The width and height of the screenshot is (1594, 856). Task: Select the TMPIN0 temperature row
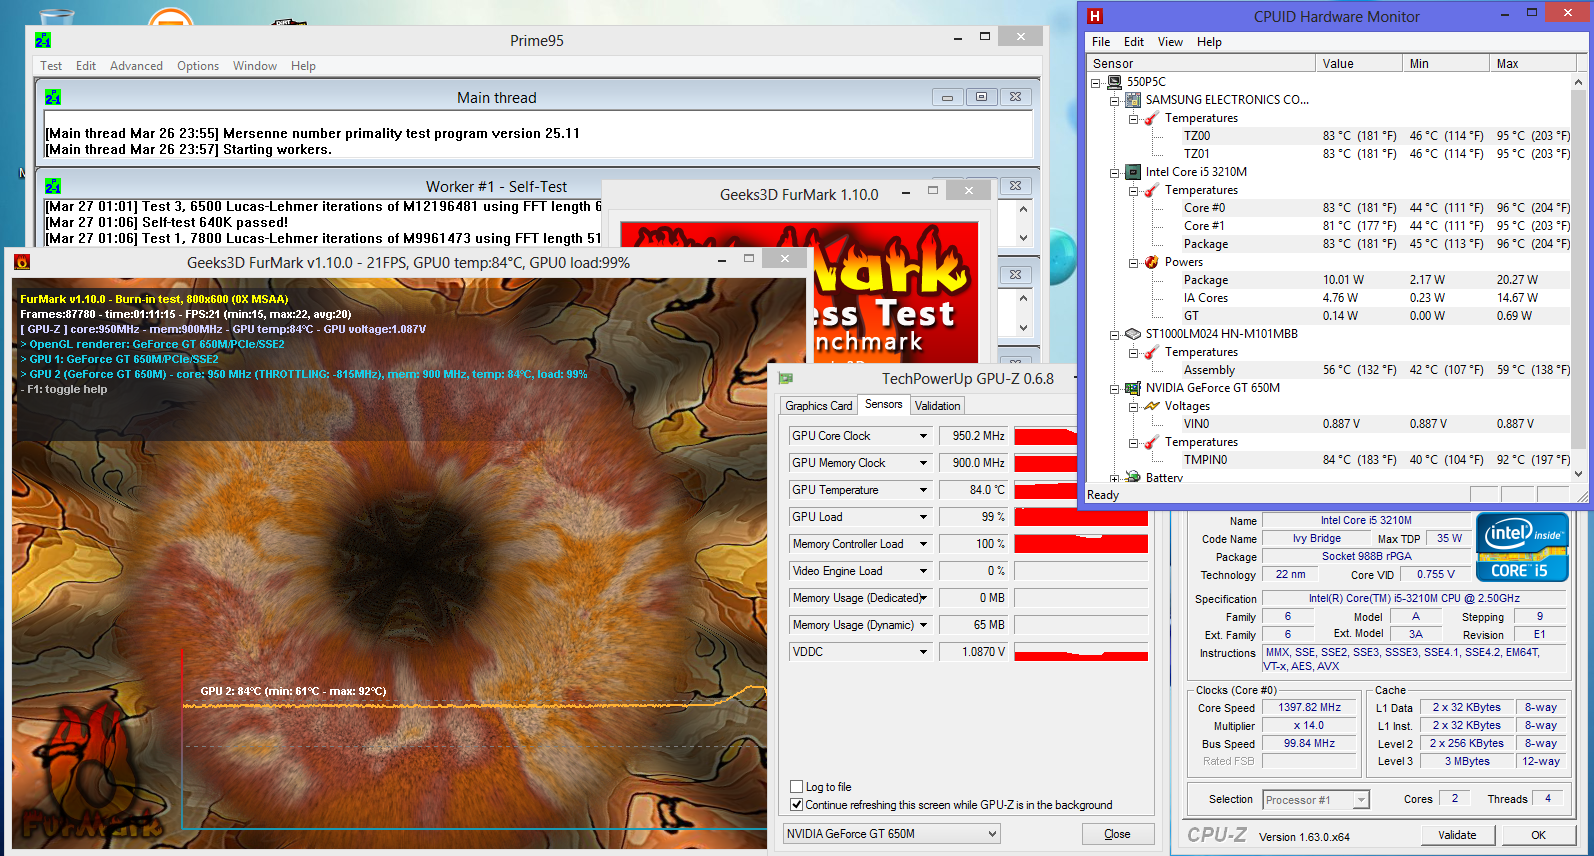(1330, 460)
